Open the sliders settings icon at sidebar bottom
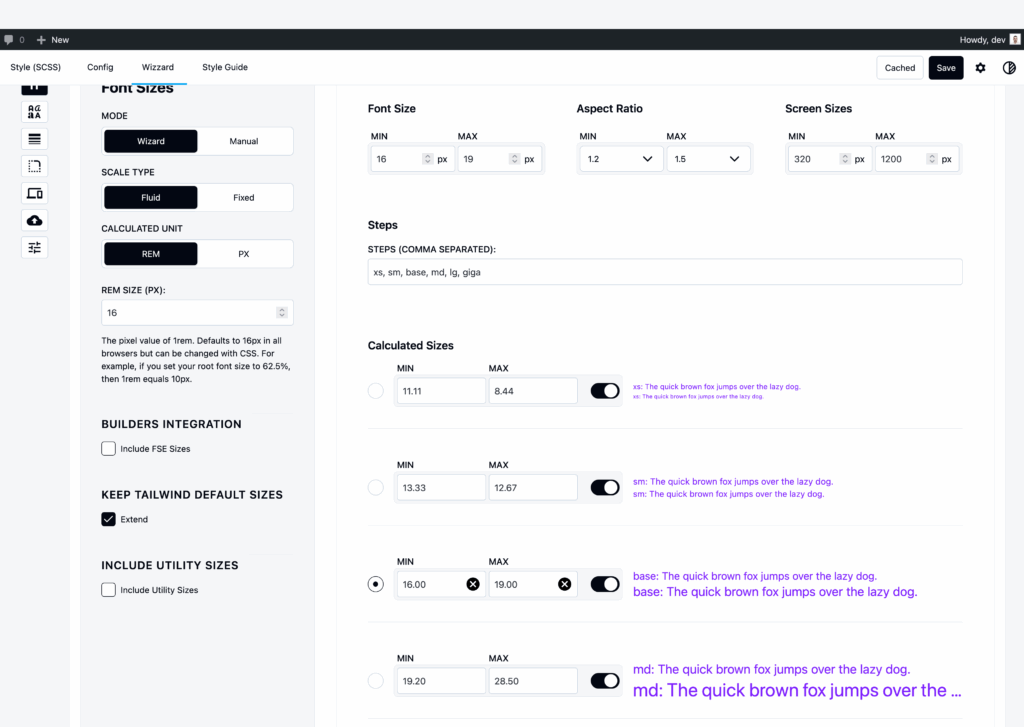Screen dimensions: 1024x727 point(34,247)
